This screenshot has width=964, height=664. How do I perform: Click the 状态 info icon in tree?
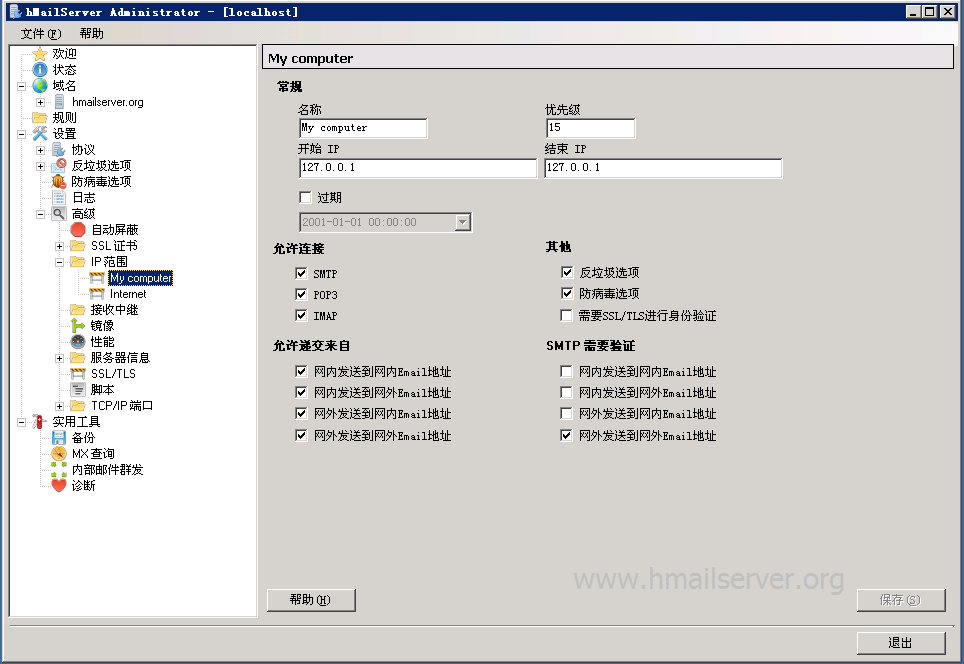[40, 70]
